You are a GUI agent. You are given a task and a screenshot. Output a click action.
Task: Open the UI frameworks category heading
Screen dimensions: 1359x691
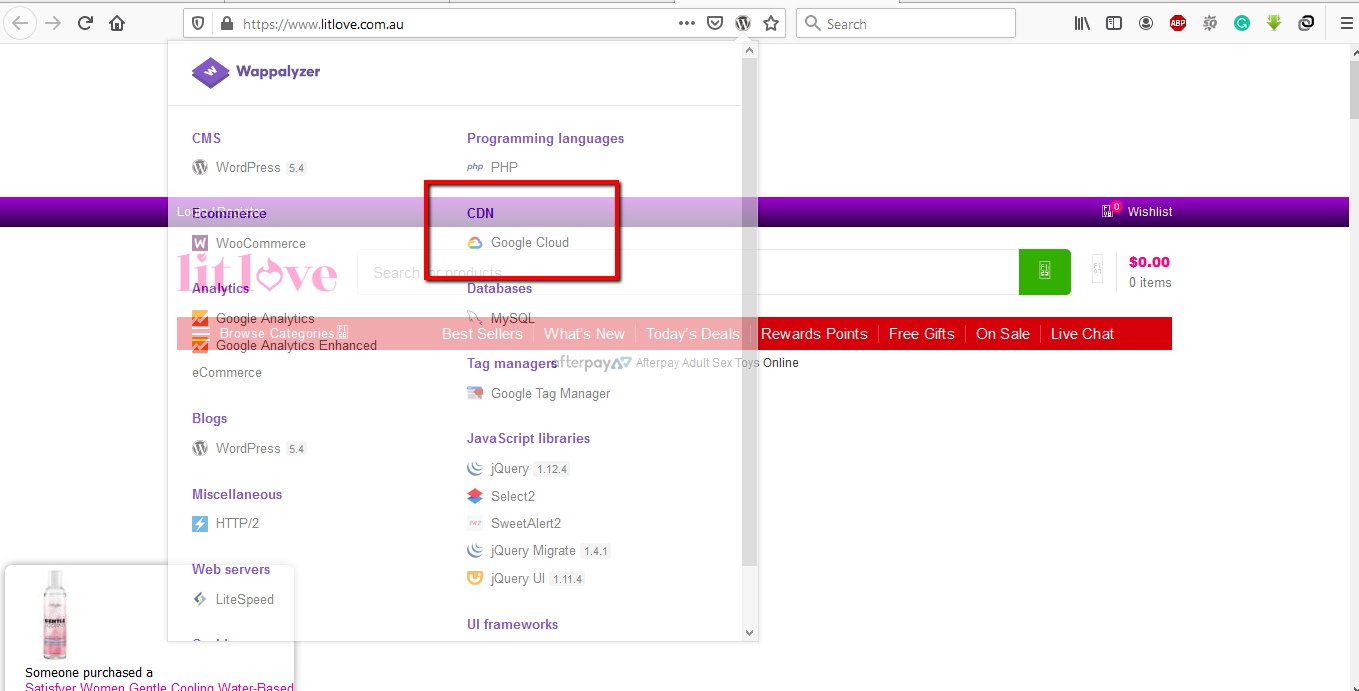coord(512,624)
